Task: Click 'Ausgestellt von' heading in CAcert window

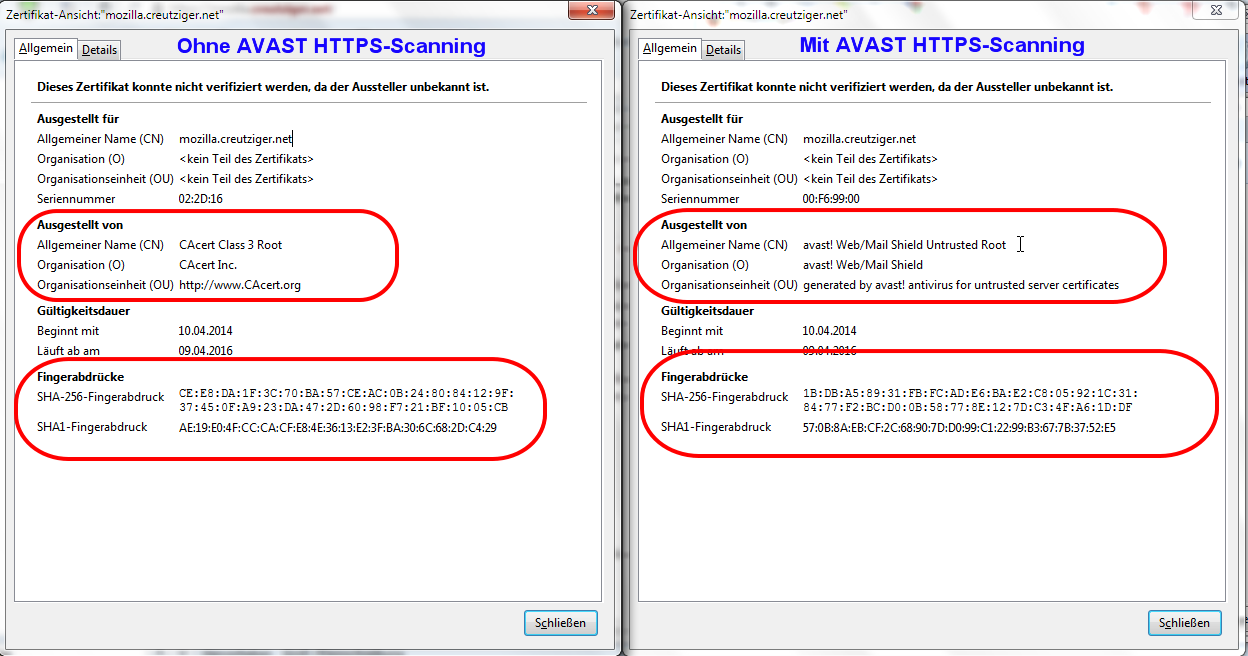Action: 80,225
